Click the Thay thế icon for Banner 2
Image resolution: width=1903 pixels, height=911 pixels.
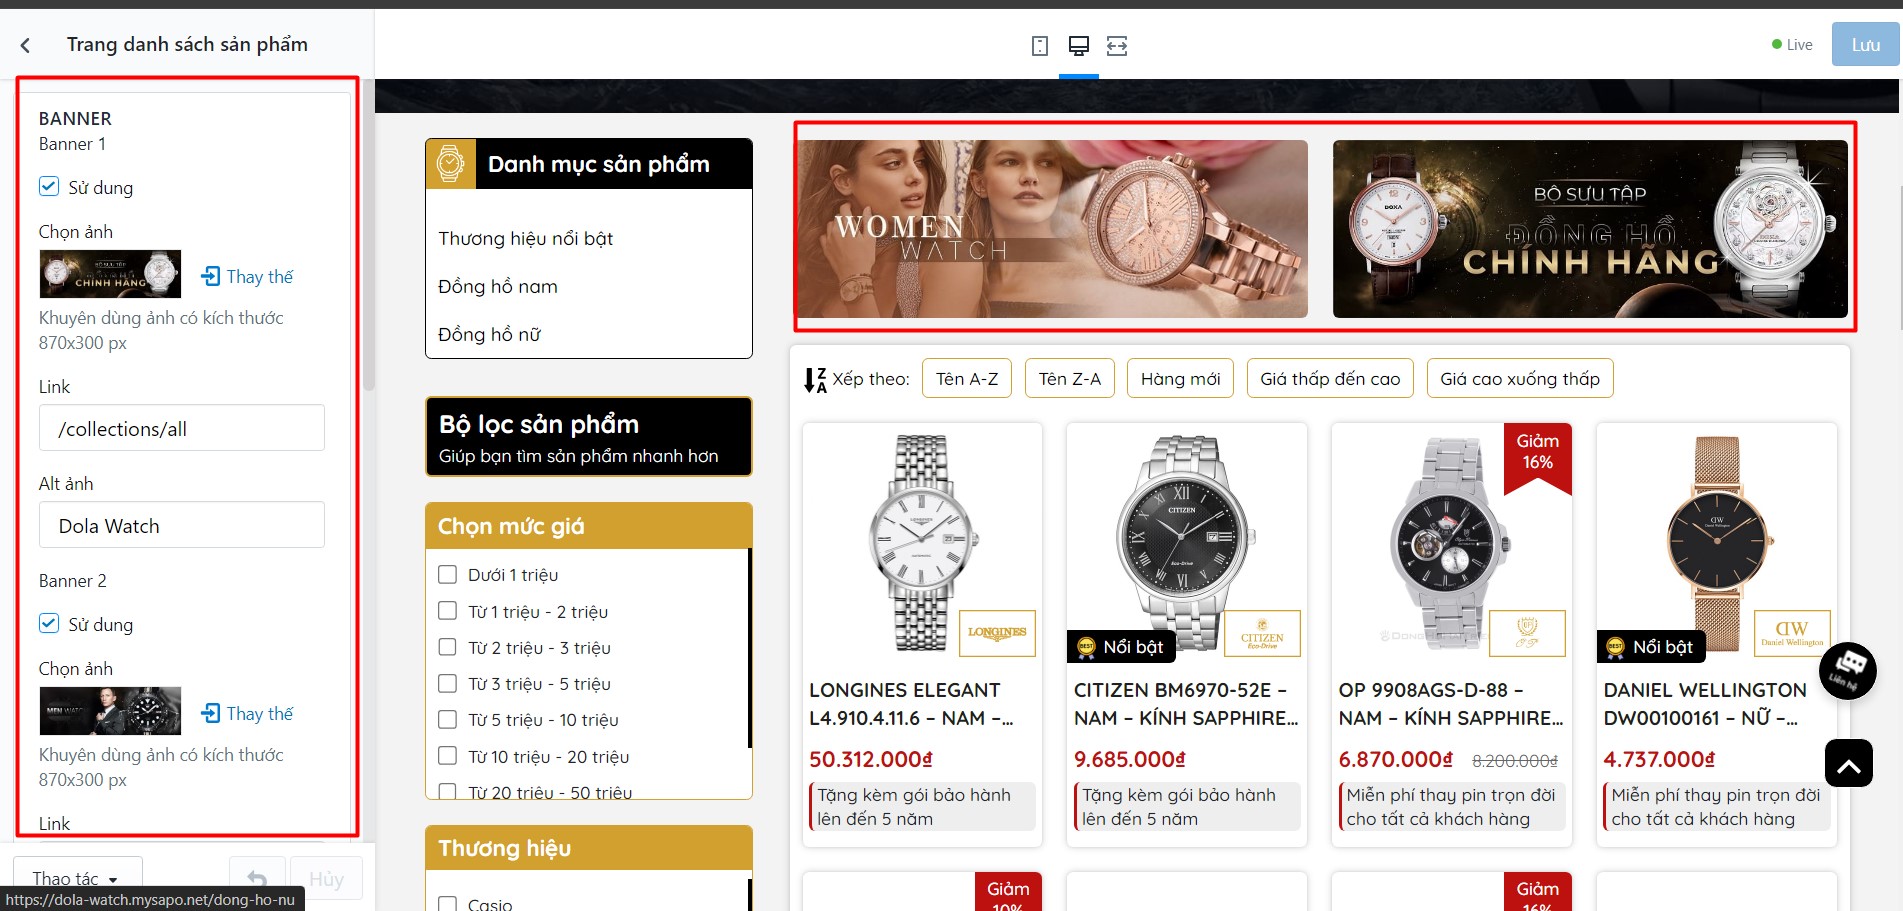(211, 713)
